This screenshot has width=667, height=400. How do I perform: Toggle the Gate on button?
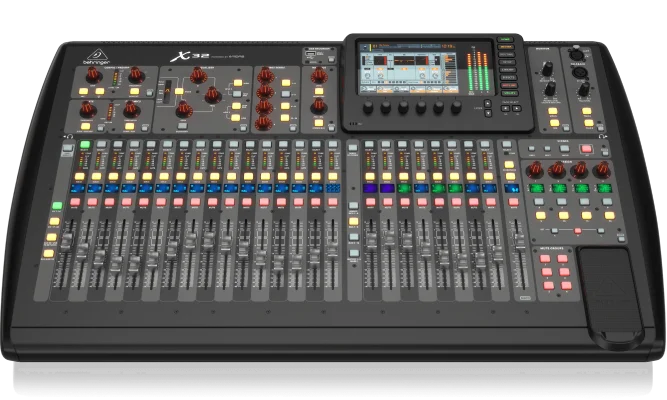[x=85, y=126]
